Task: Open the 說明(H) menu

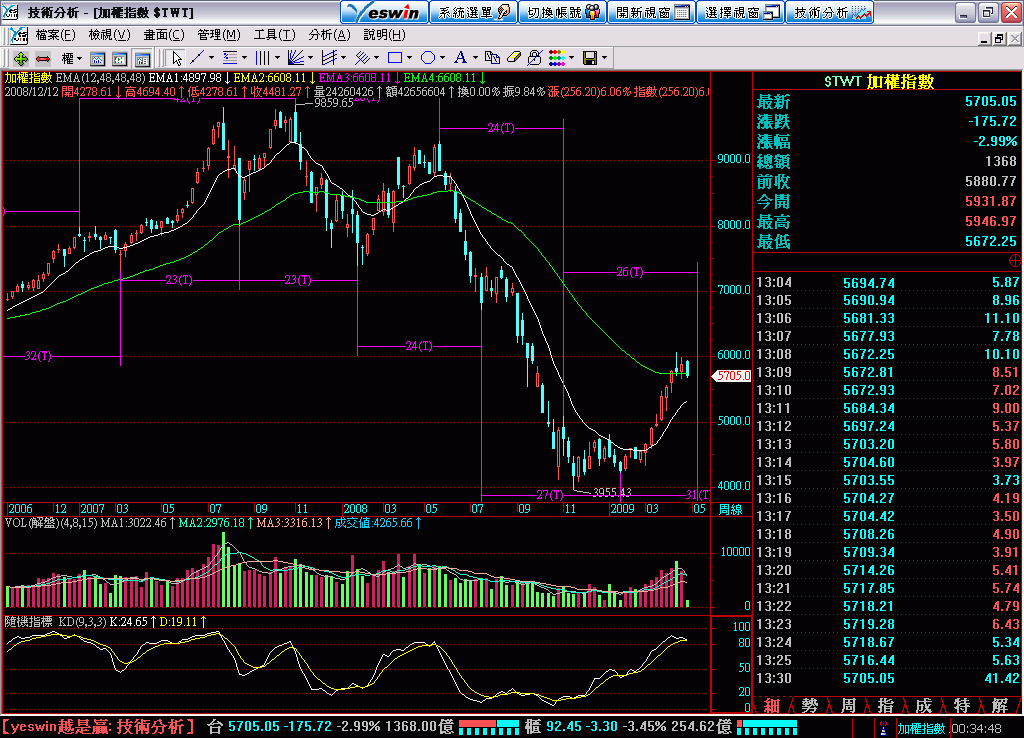Action: [384, 35]
